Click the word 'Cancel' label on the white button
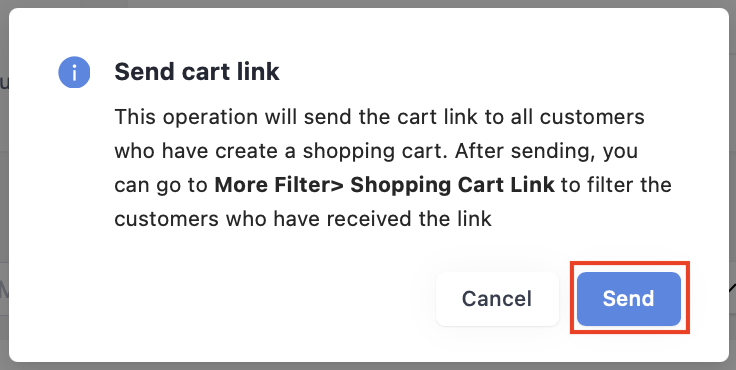The image size is (736, 370). click(x=497, y=299)
